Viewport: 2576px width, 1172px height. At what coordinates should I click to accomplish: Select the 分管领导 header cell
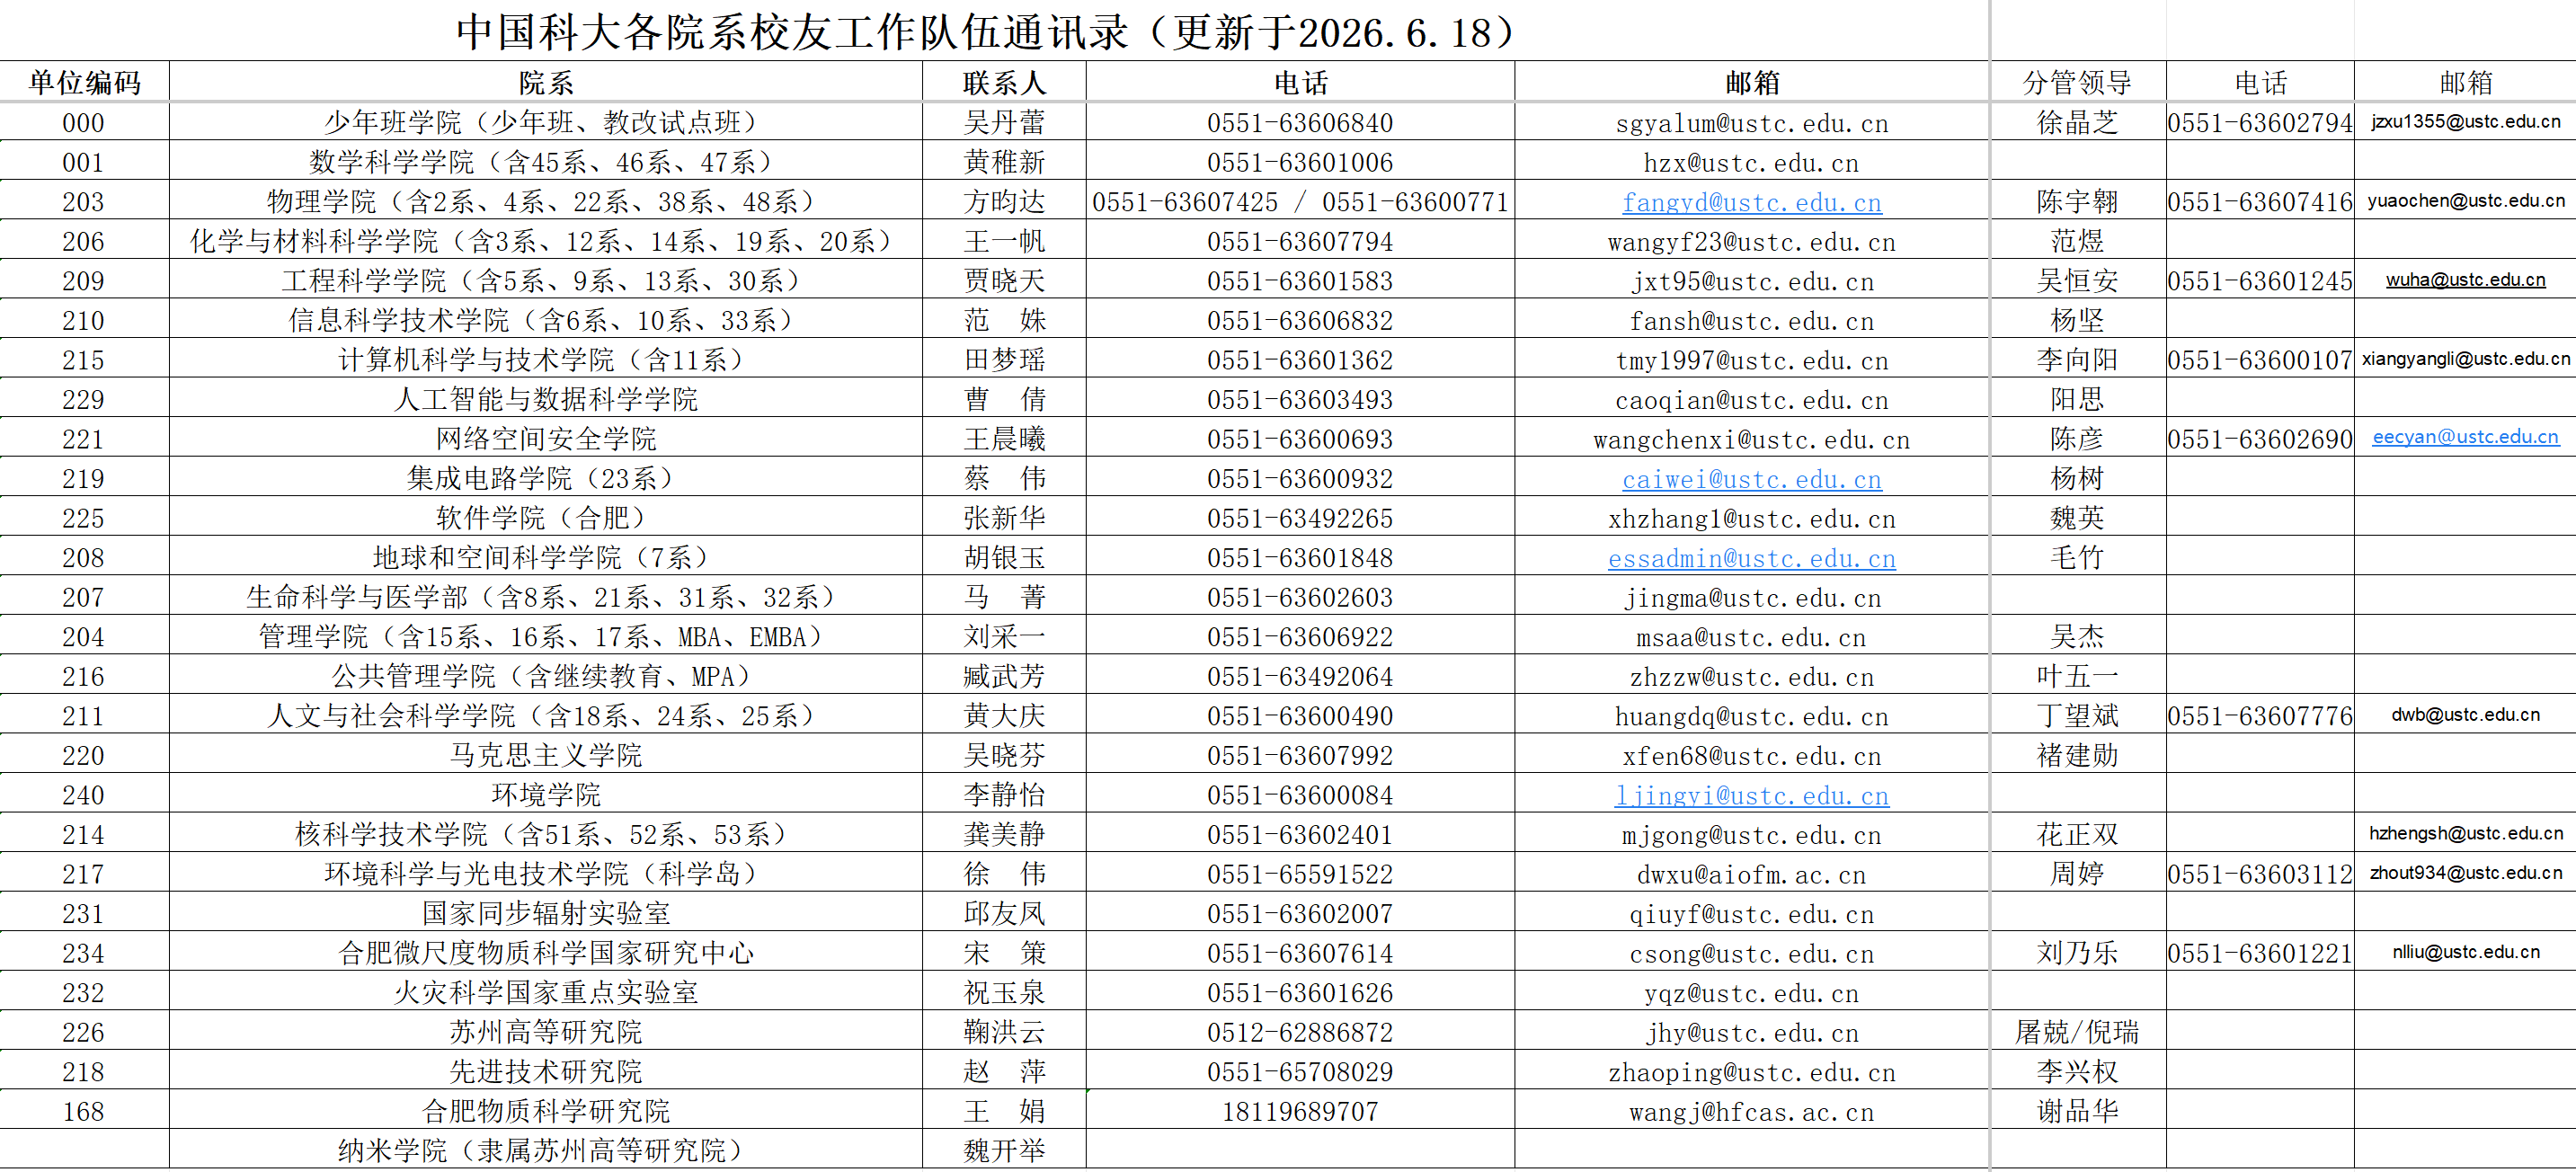pos(2077,82)
